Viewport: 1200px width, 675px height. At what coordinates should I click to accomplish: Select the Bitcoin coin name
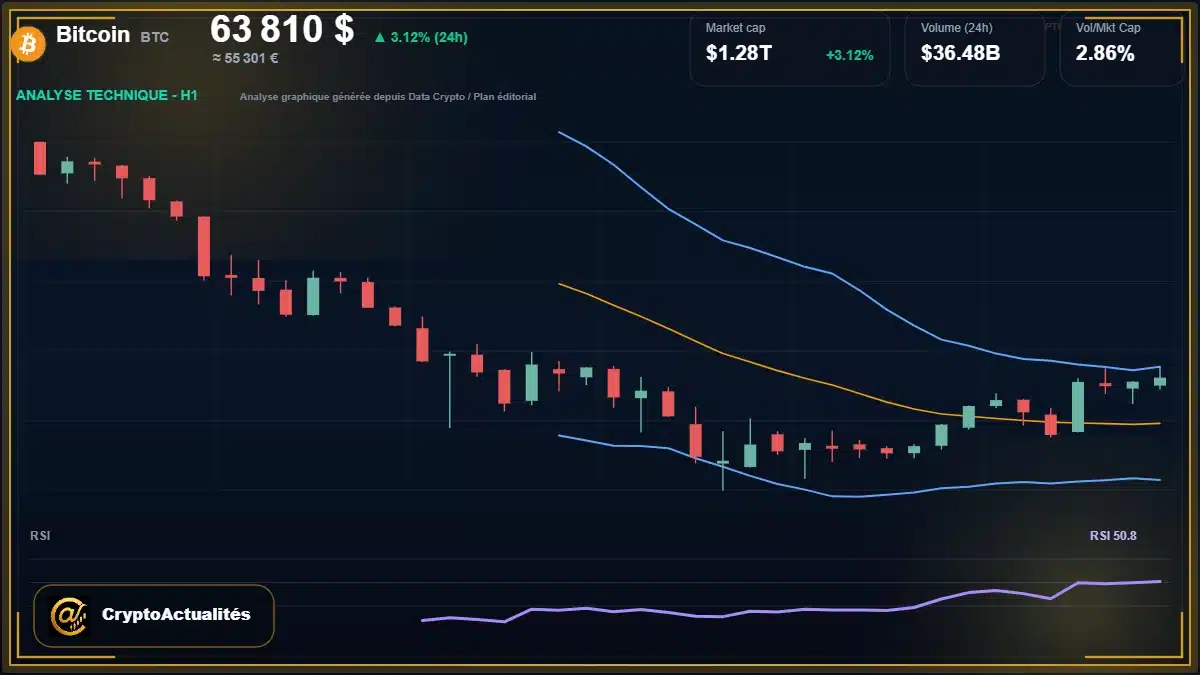93,35
